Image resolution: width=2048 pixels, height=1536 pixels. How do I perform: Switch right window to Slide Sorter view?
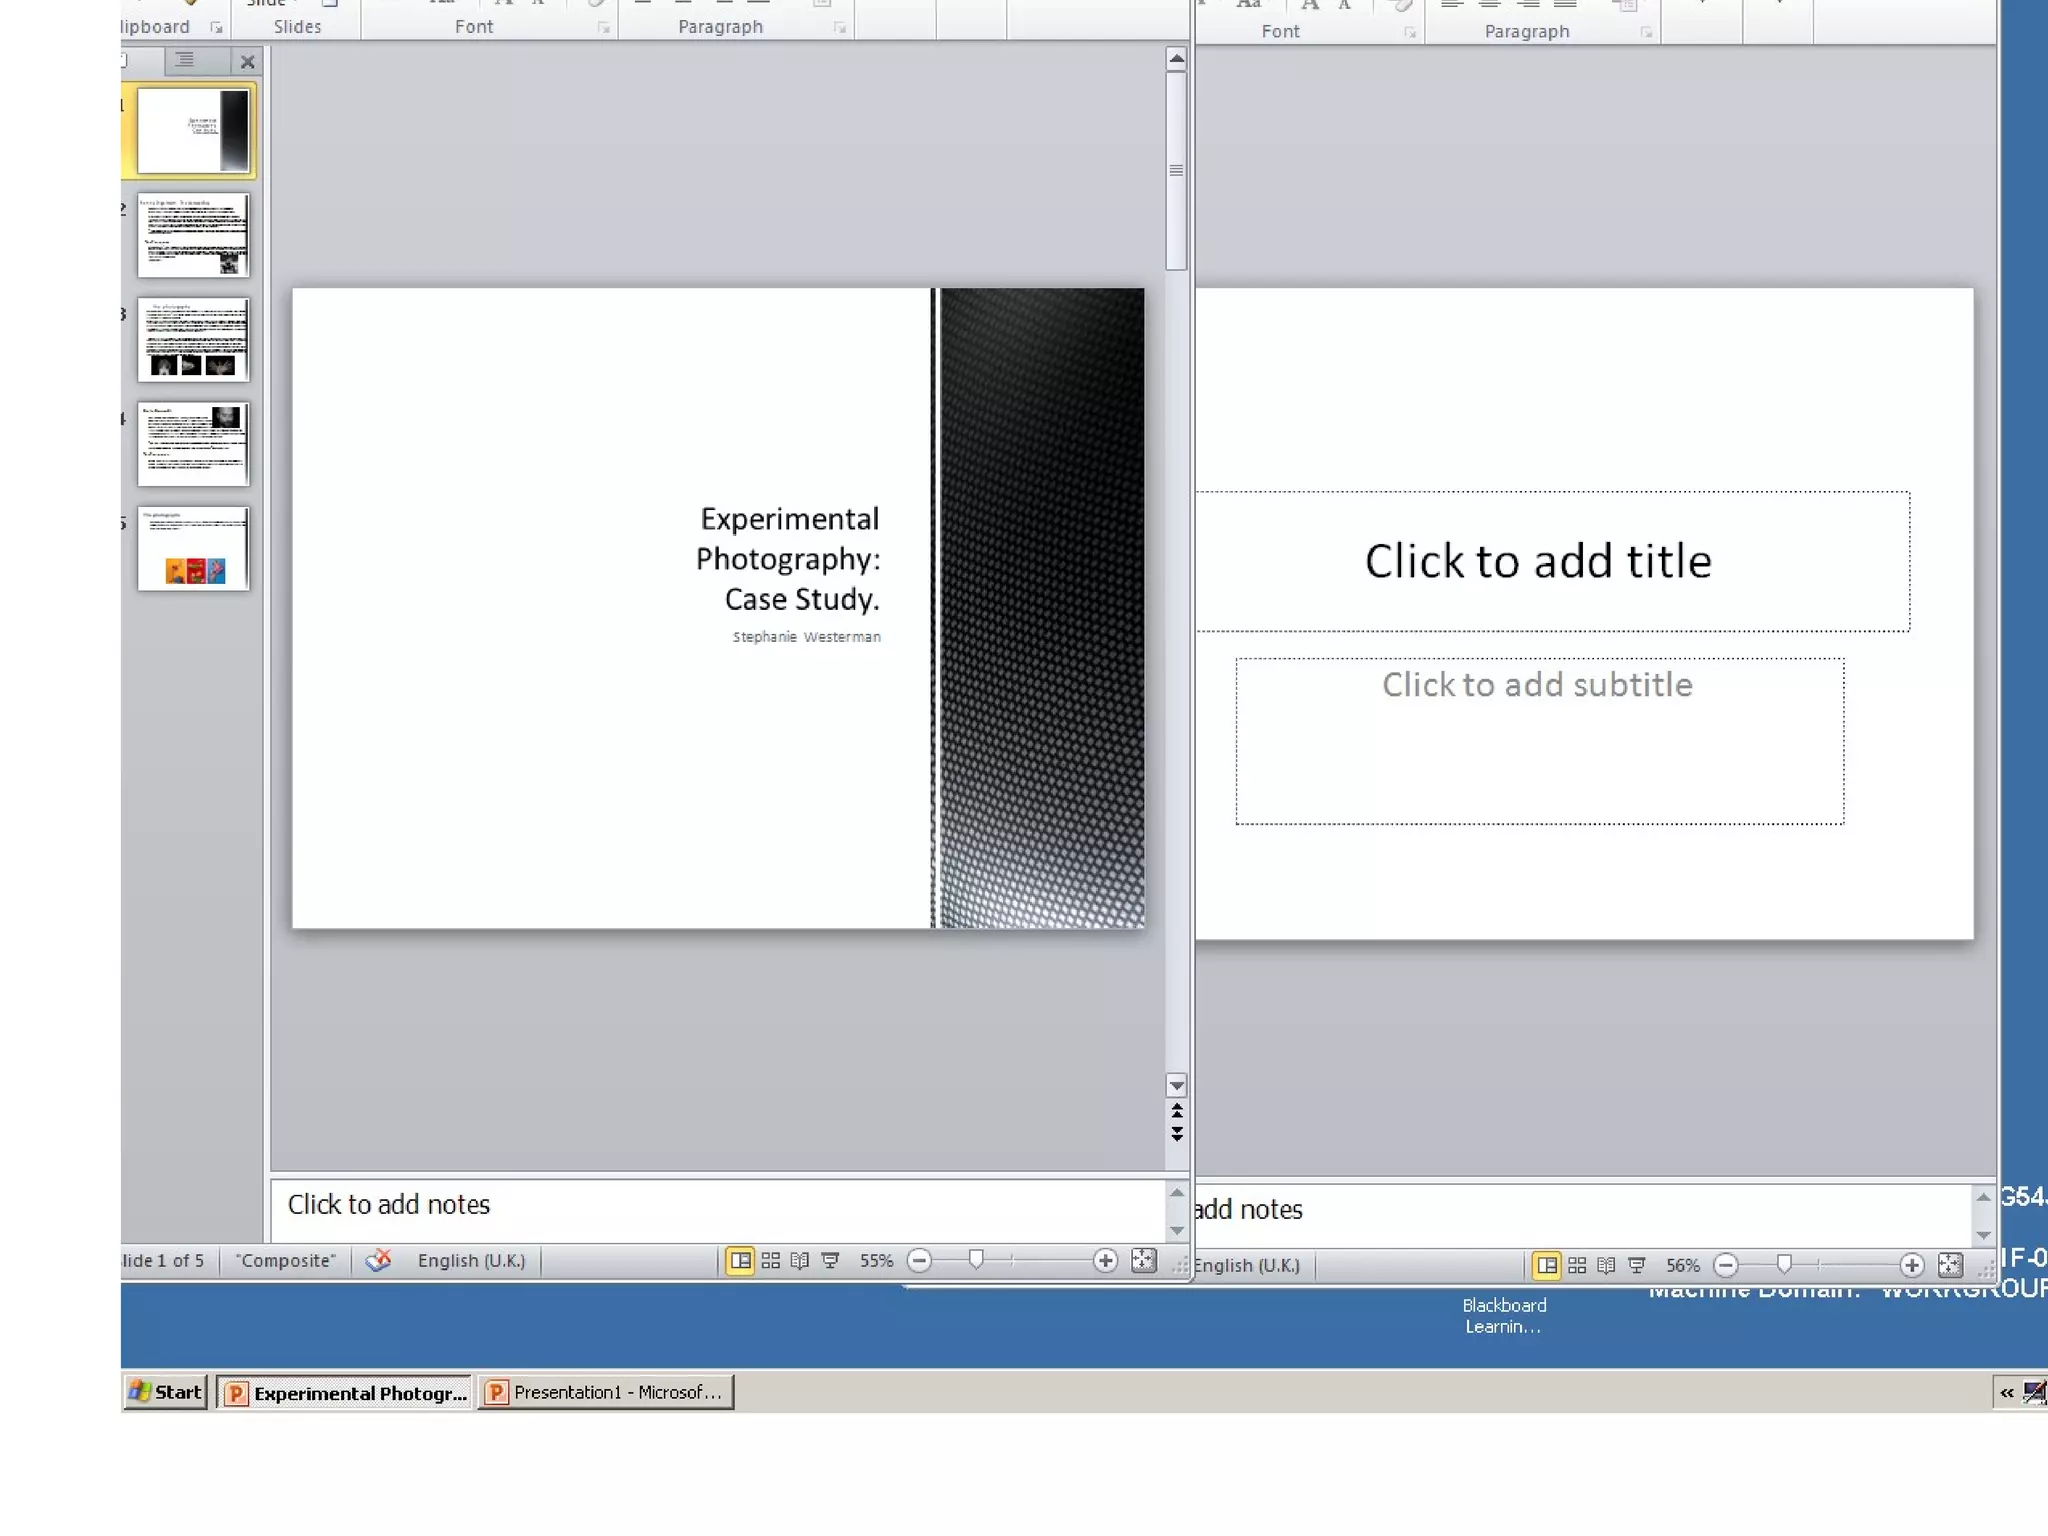[x=1577, y=1266]
